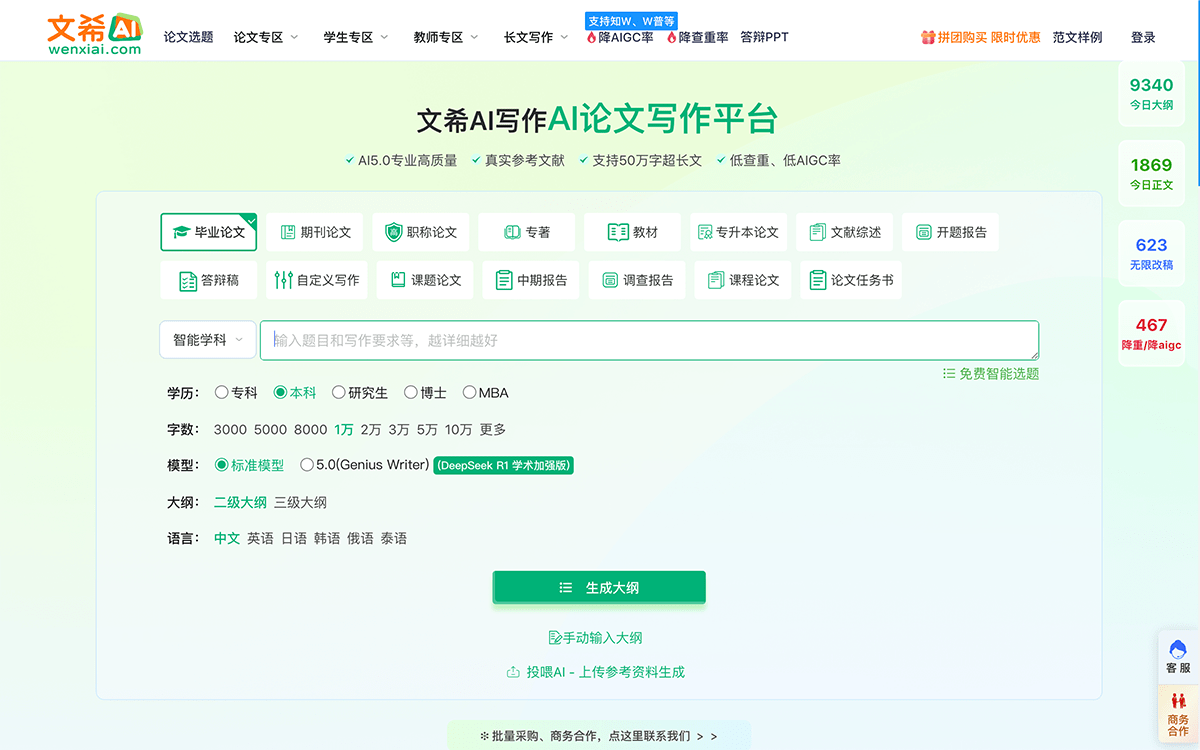Click the 免费智能选题 link

[x=990, y=374]
